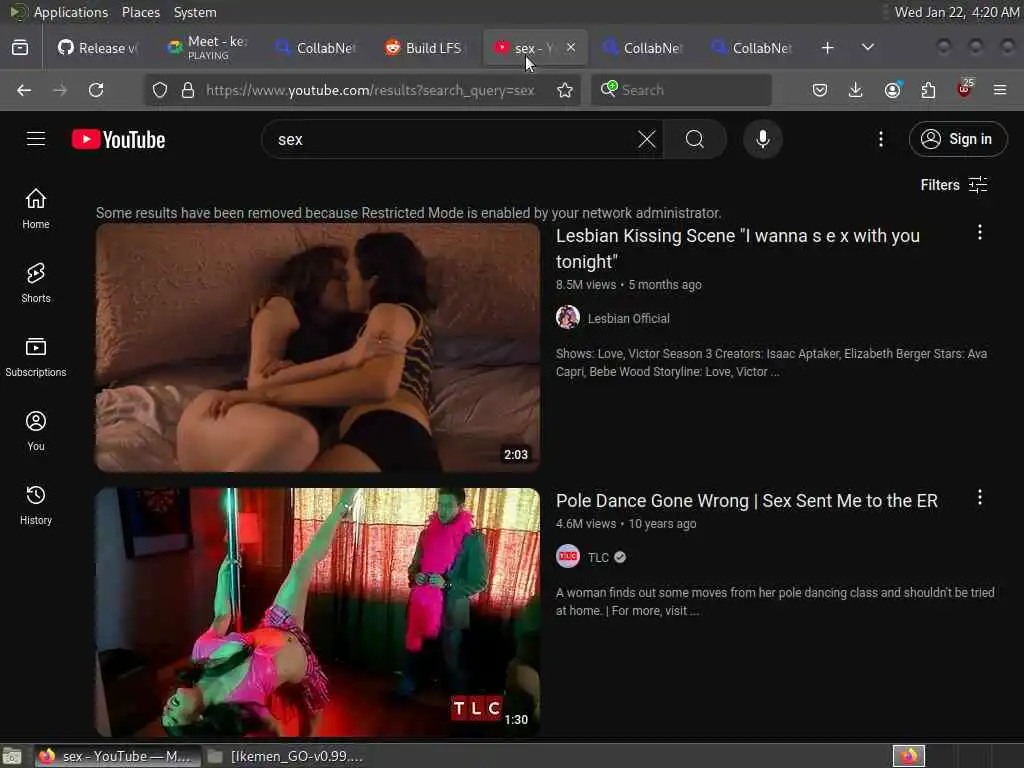Open tracking protection shield panel

160,90
